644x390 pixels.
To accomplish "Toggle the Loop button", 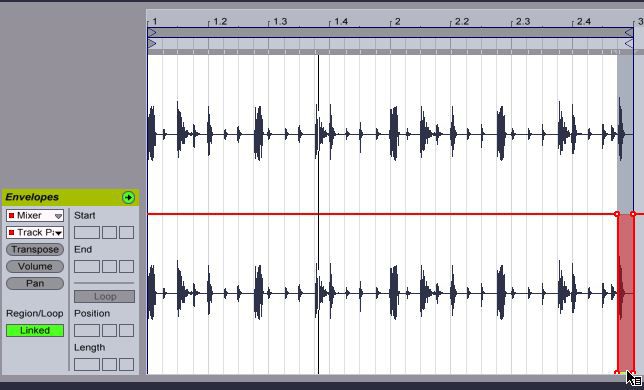I will pyautogui.click(x=104, y=296).
